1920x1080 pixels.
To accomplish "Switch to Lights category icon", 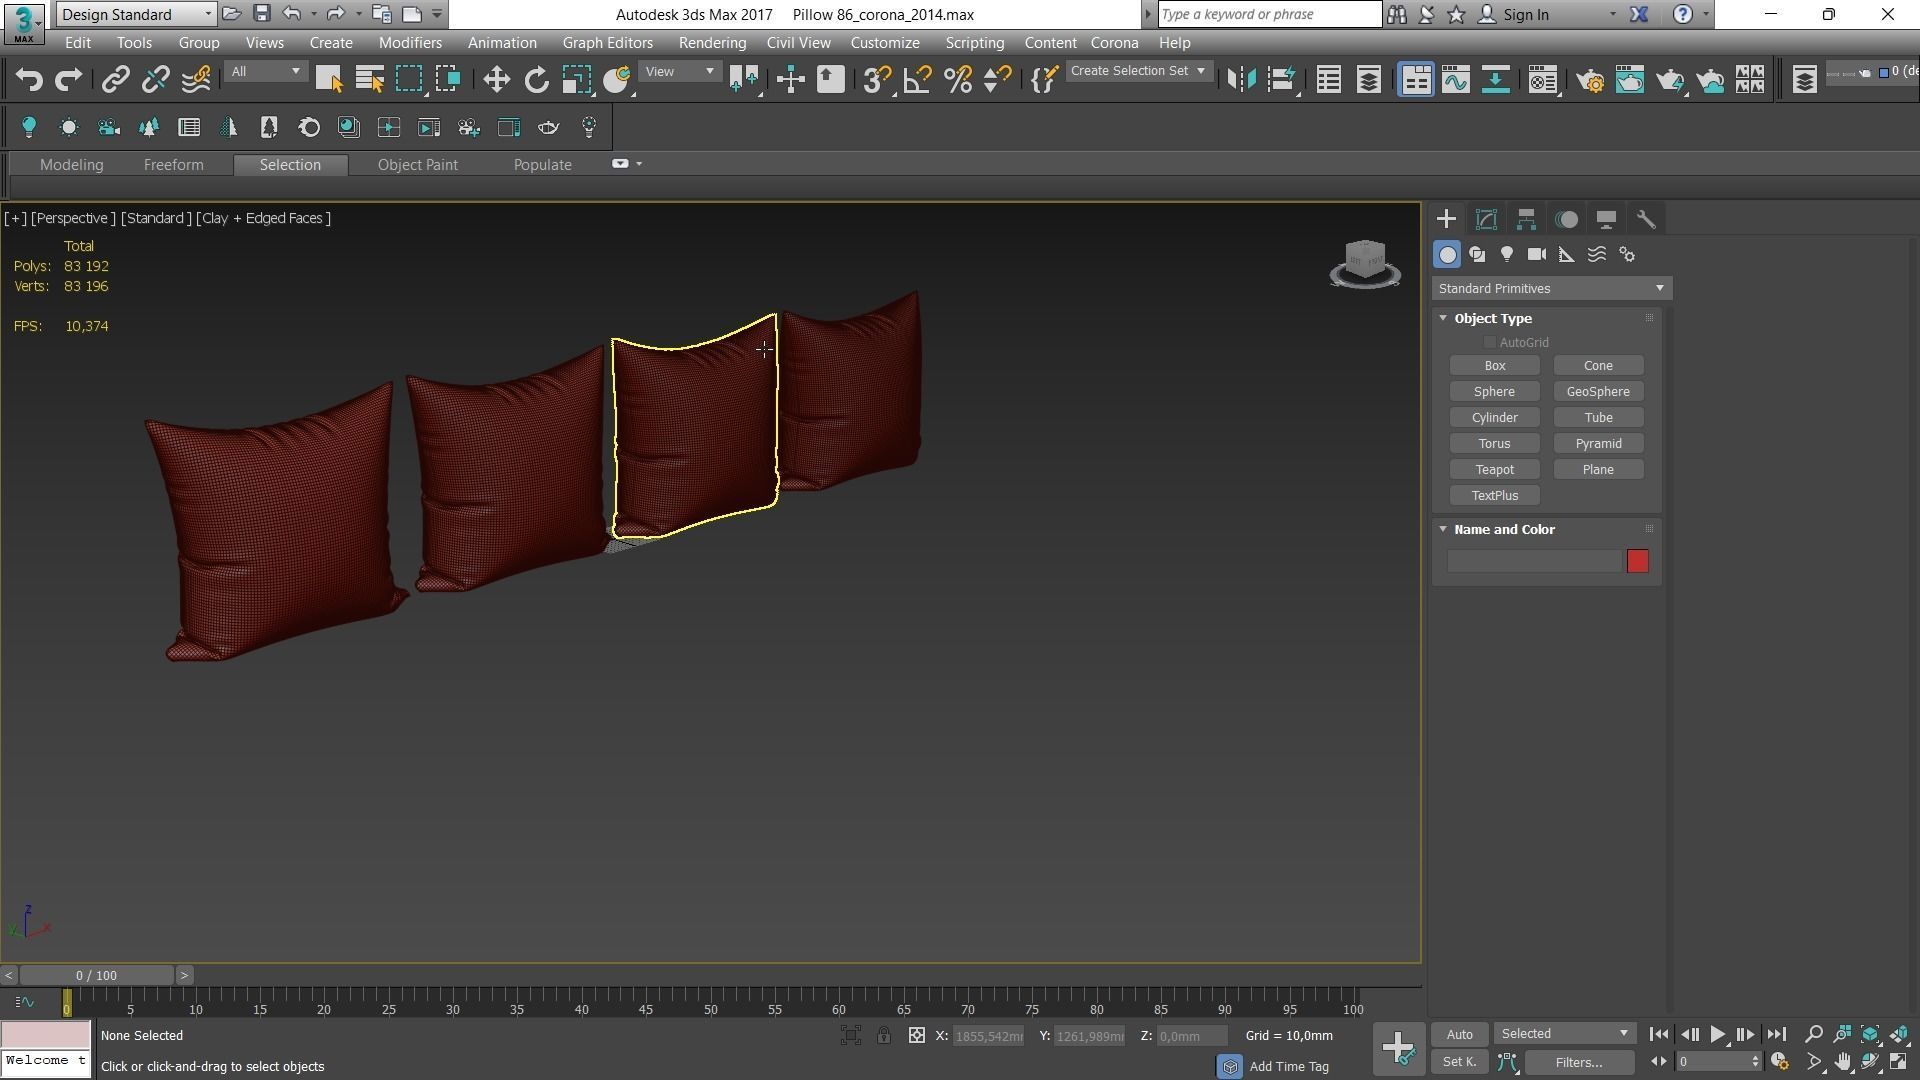I will pos(1507,255).
